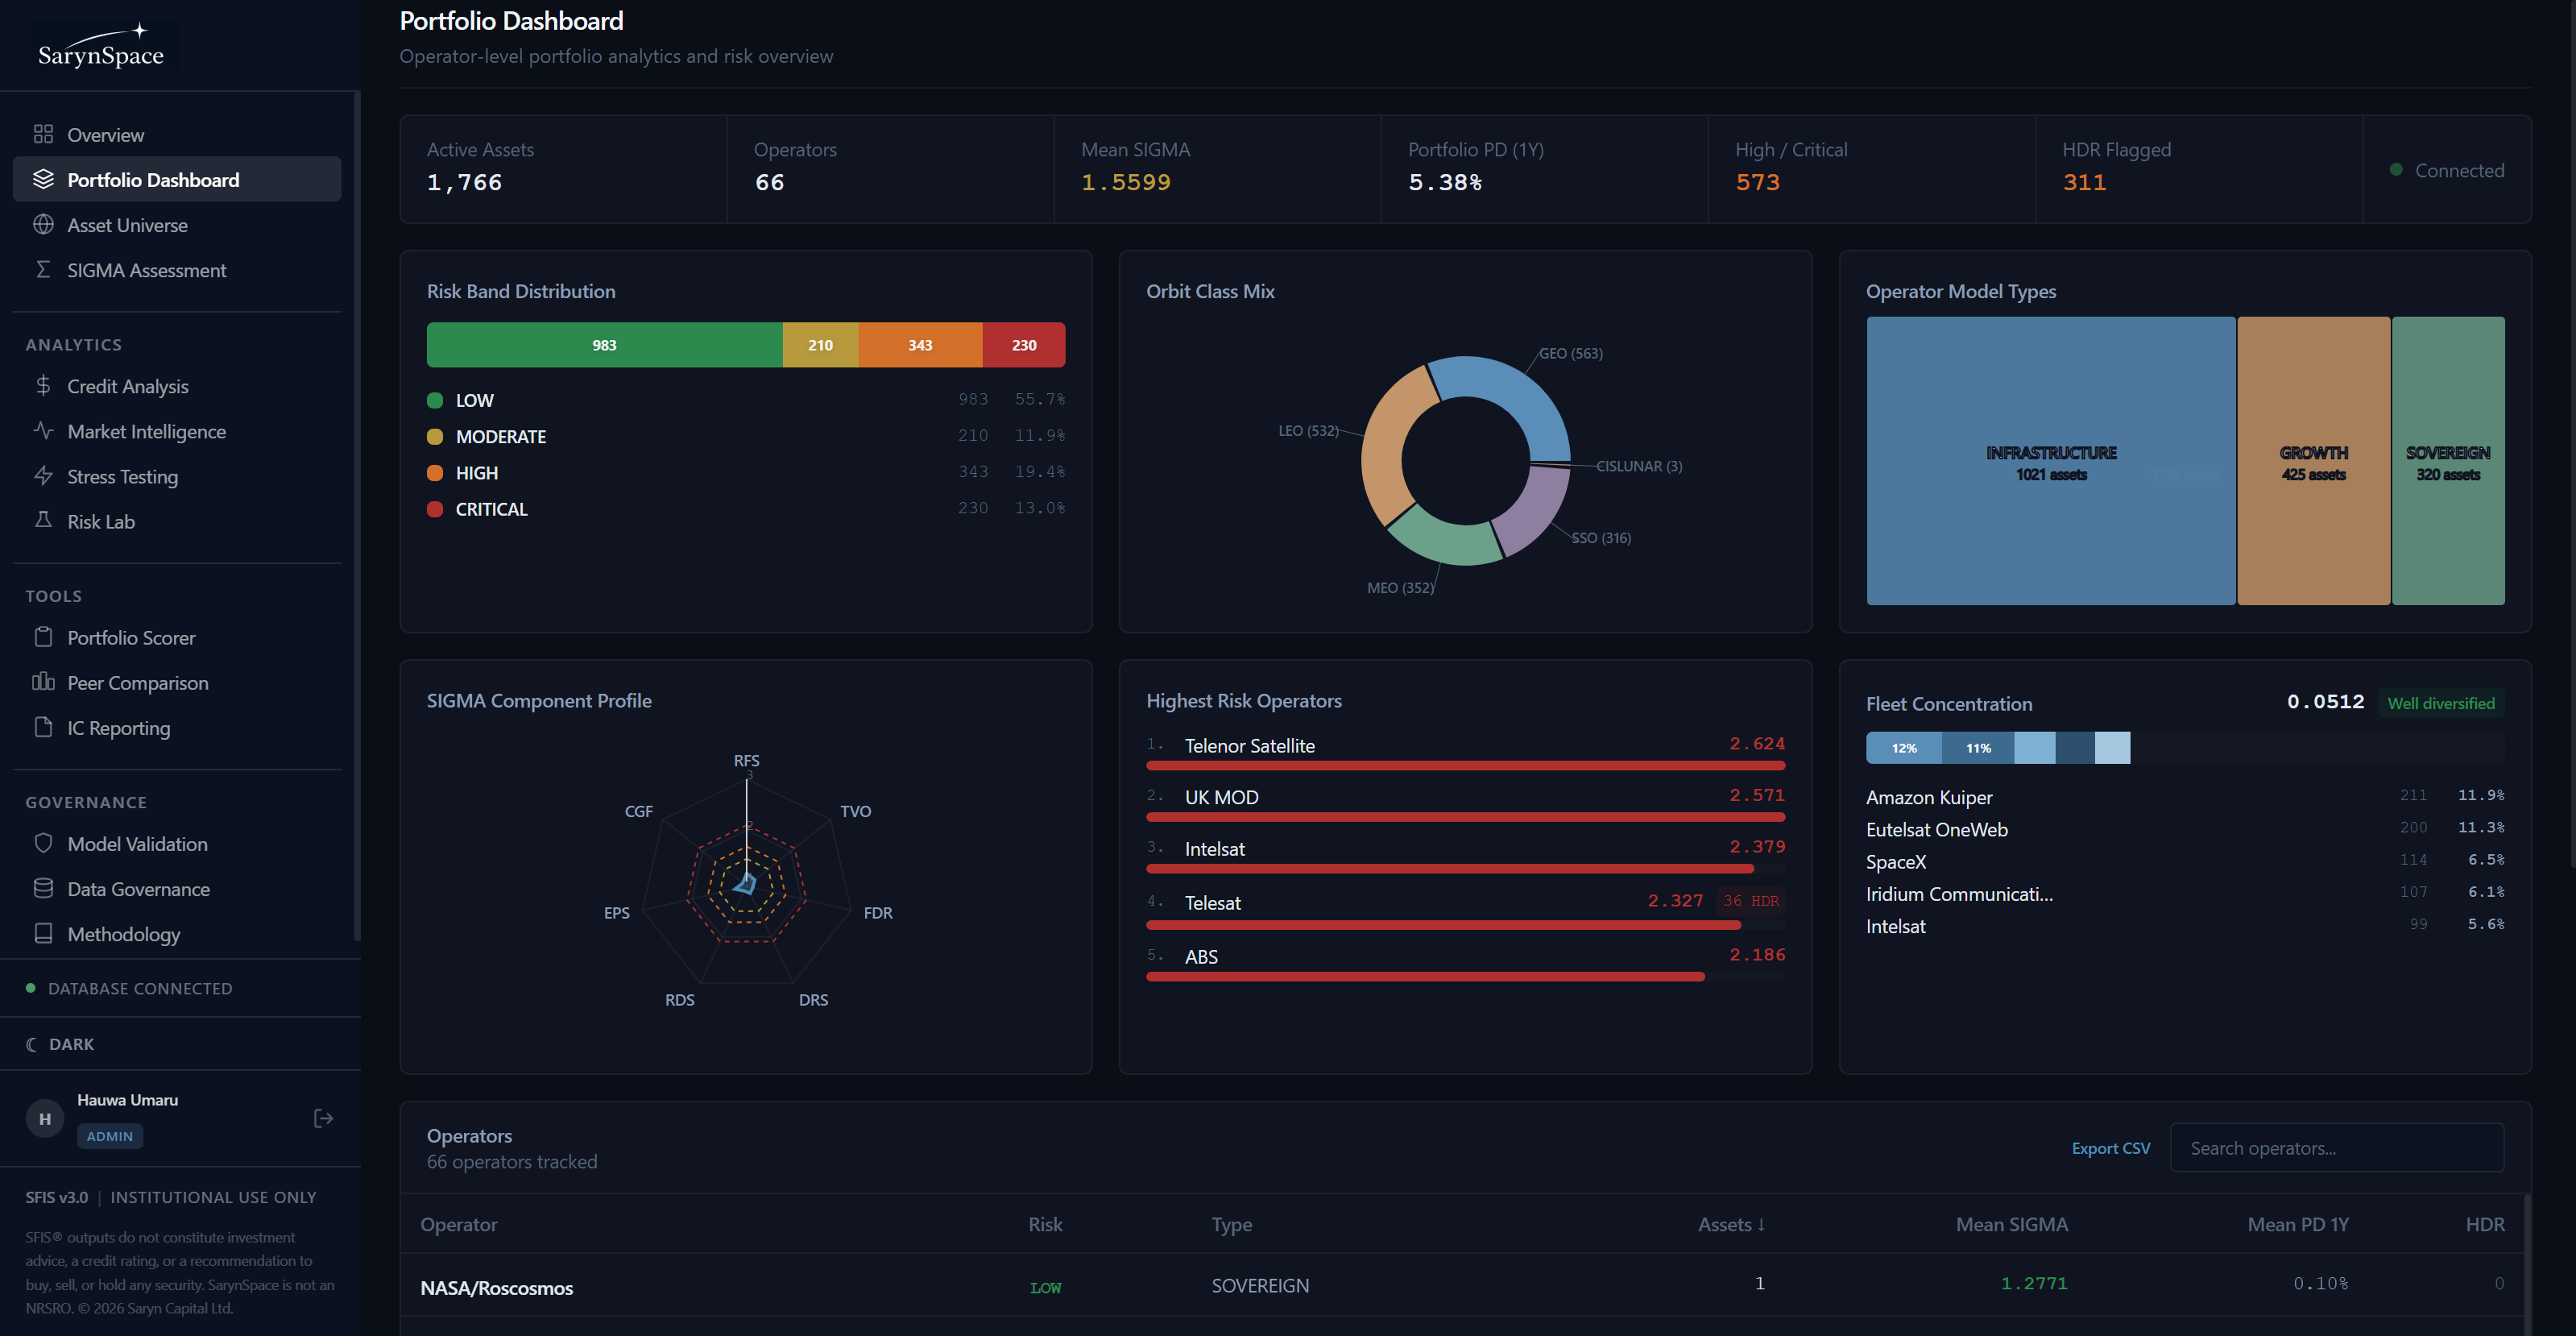Select the Credit Analysis dollar icon
The height and width of the screenshot is (1336, 2576).
(44, 386)
